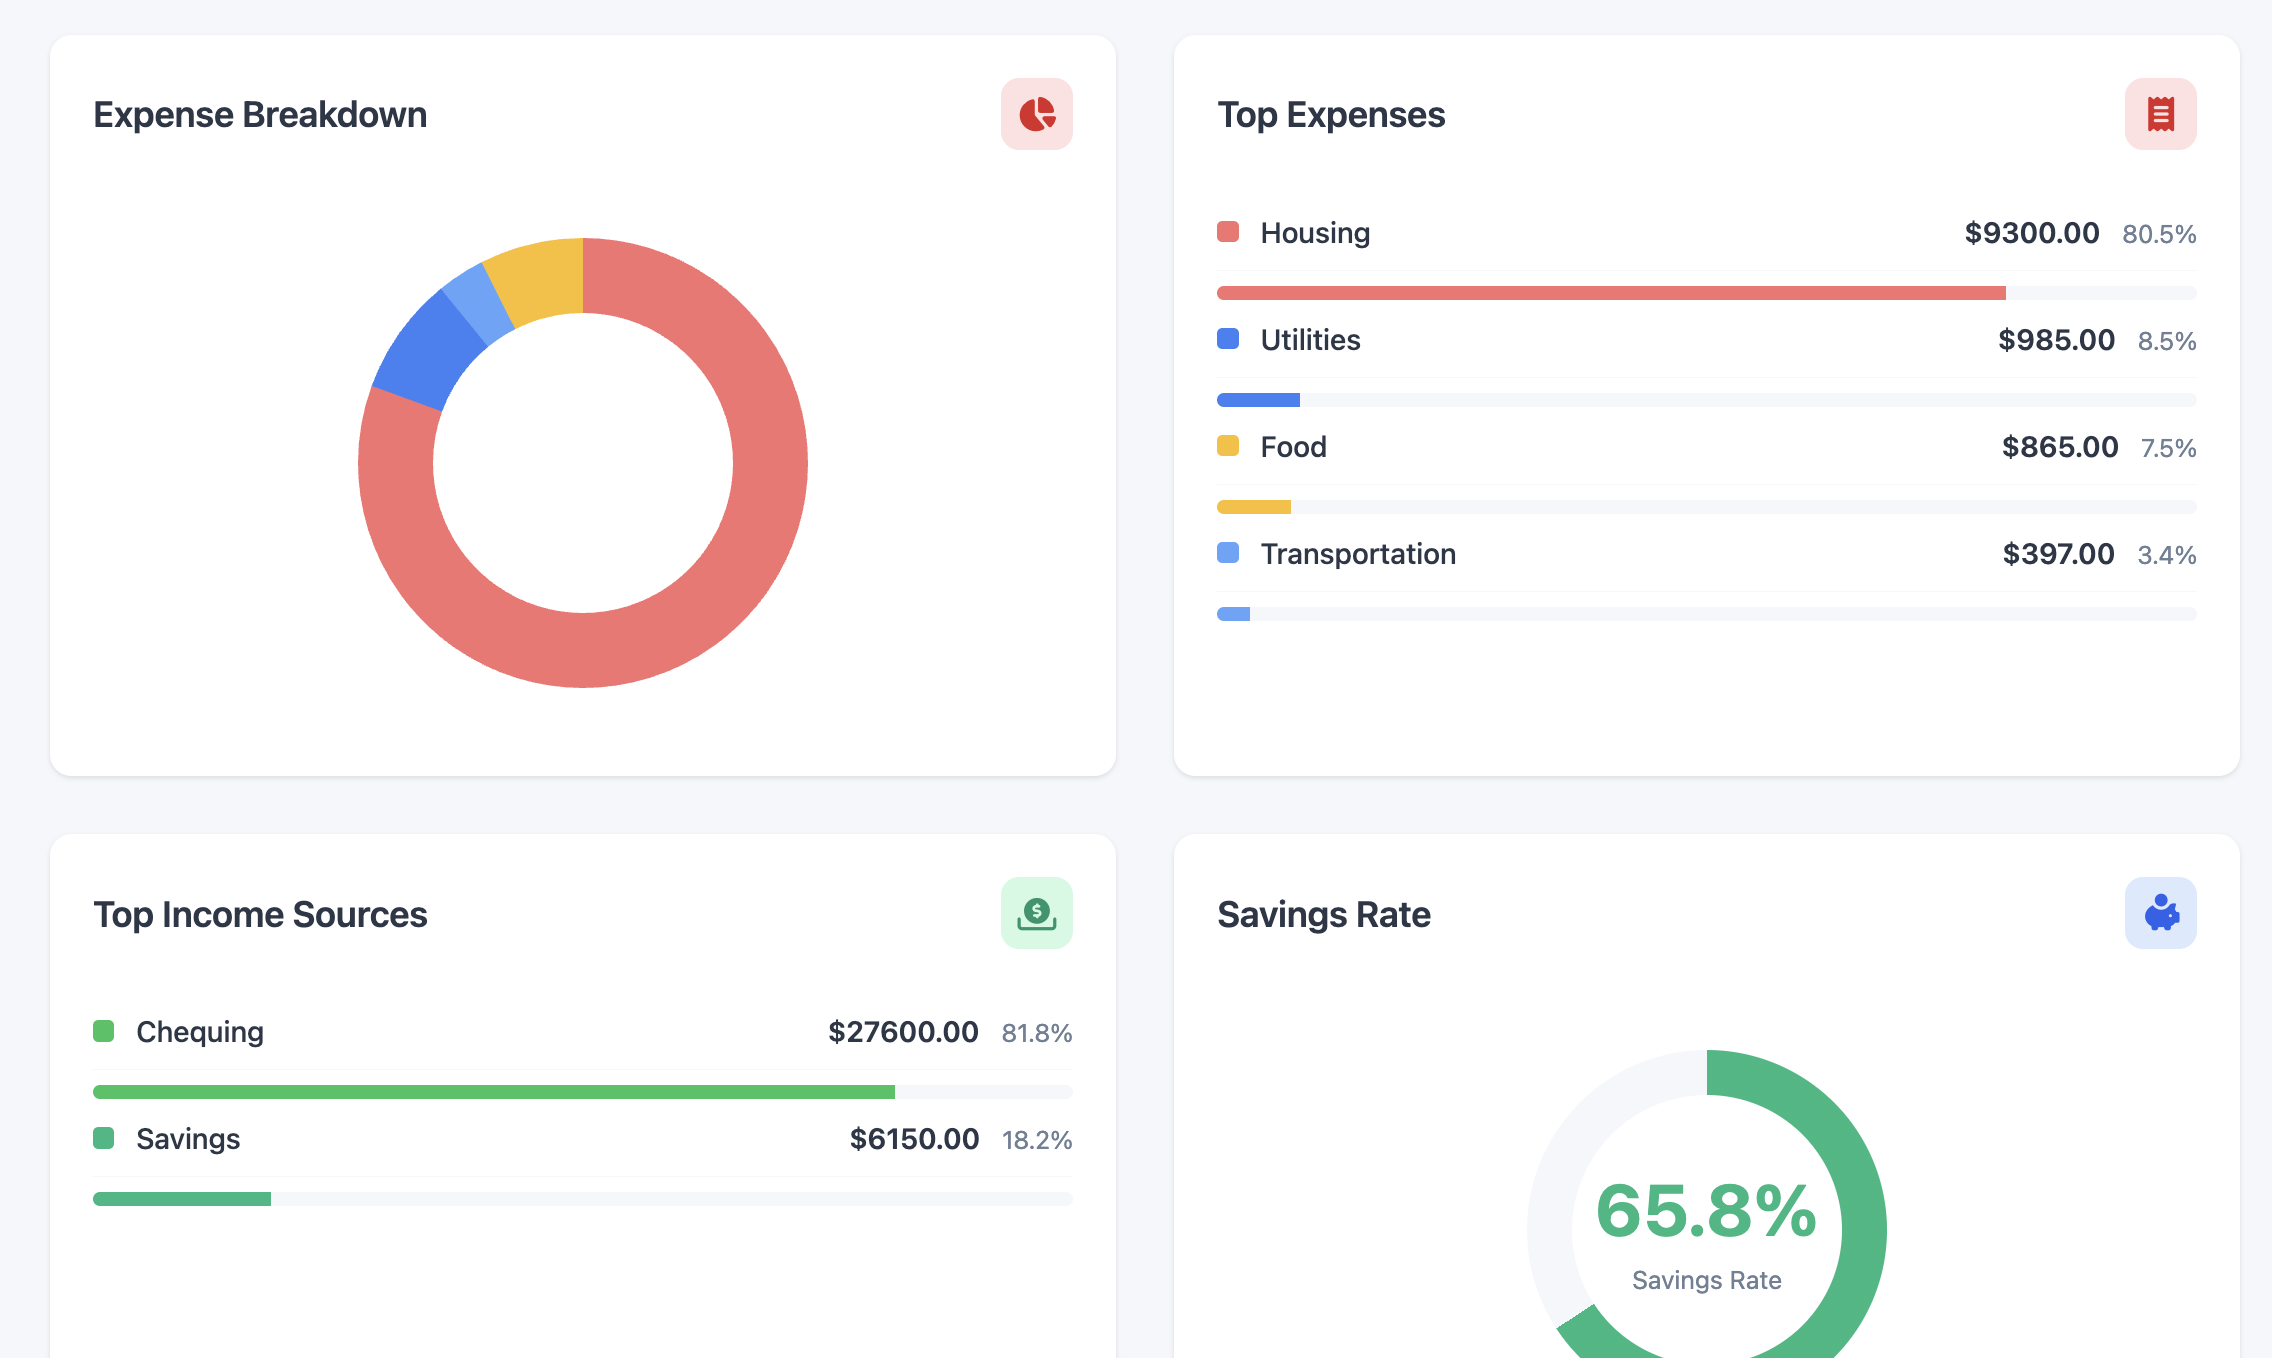The height and width of the screenshot is (1358, 2272).
Task: Click the money icon on Top Income Sources card
Action: (x=1037, y=912)
